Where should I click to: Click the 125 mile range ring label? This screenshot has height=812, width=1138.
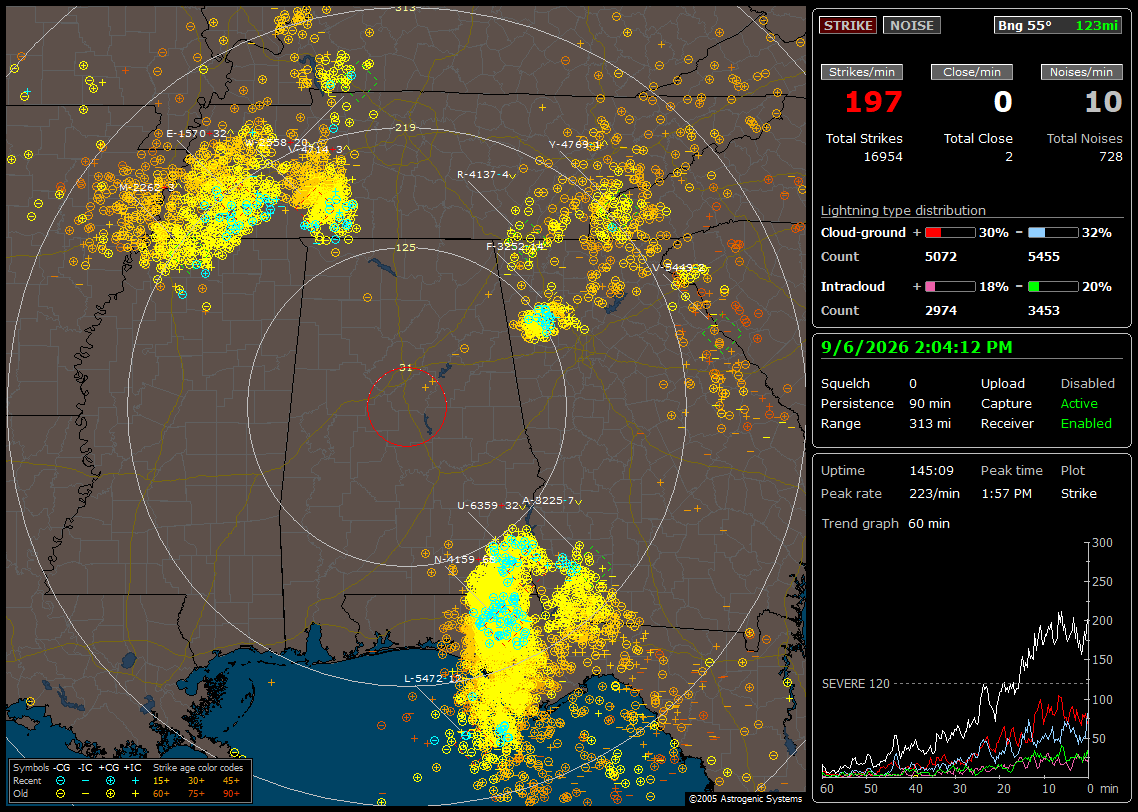click(405, 247)
